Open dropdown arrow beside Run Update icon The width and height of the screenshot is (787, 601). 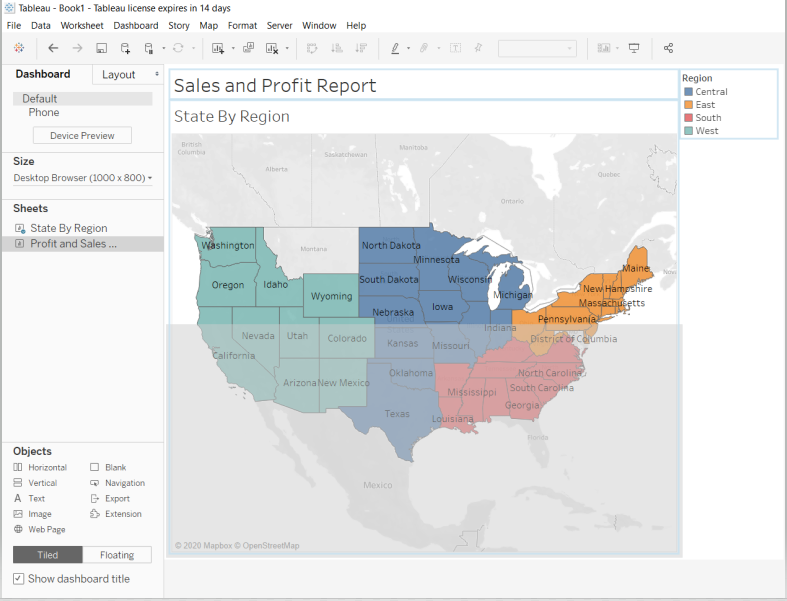tap(193, 48)
